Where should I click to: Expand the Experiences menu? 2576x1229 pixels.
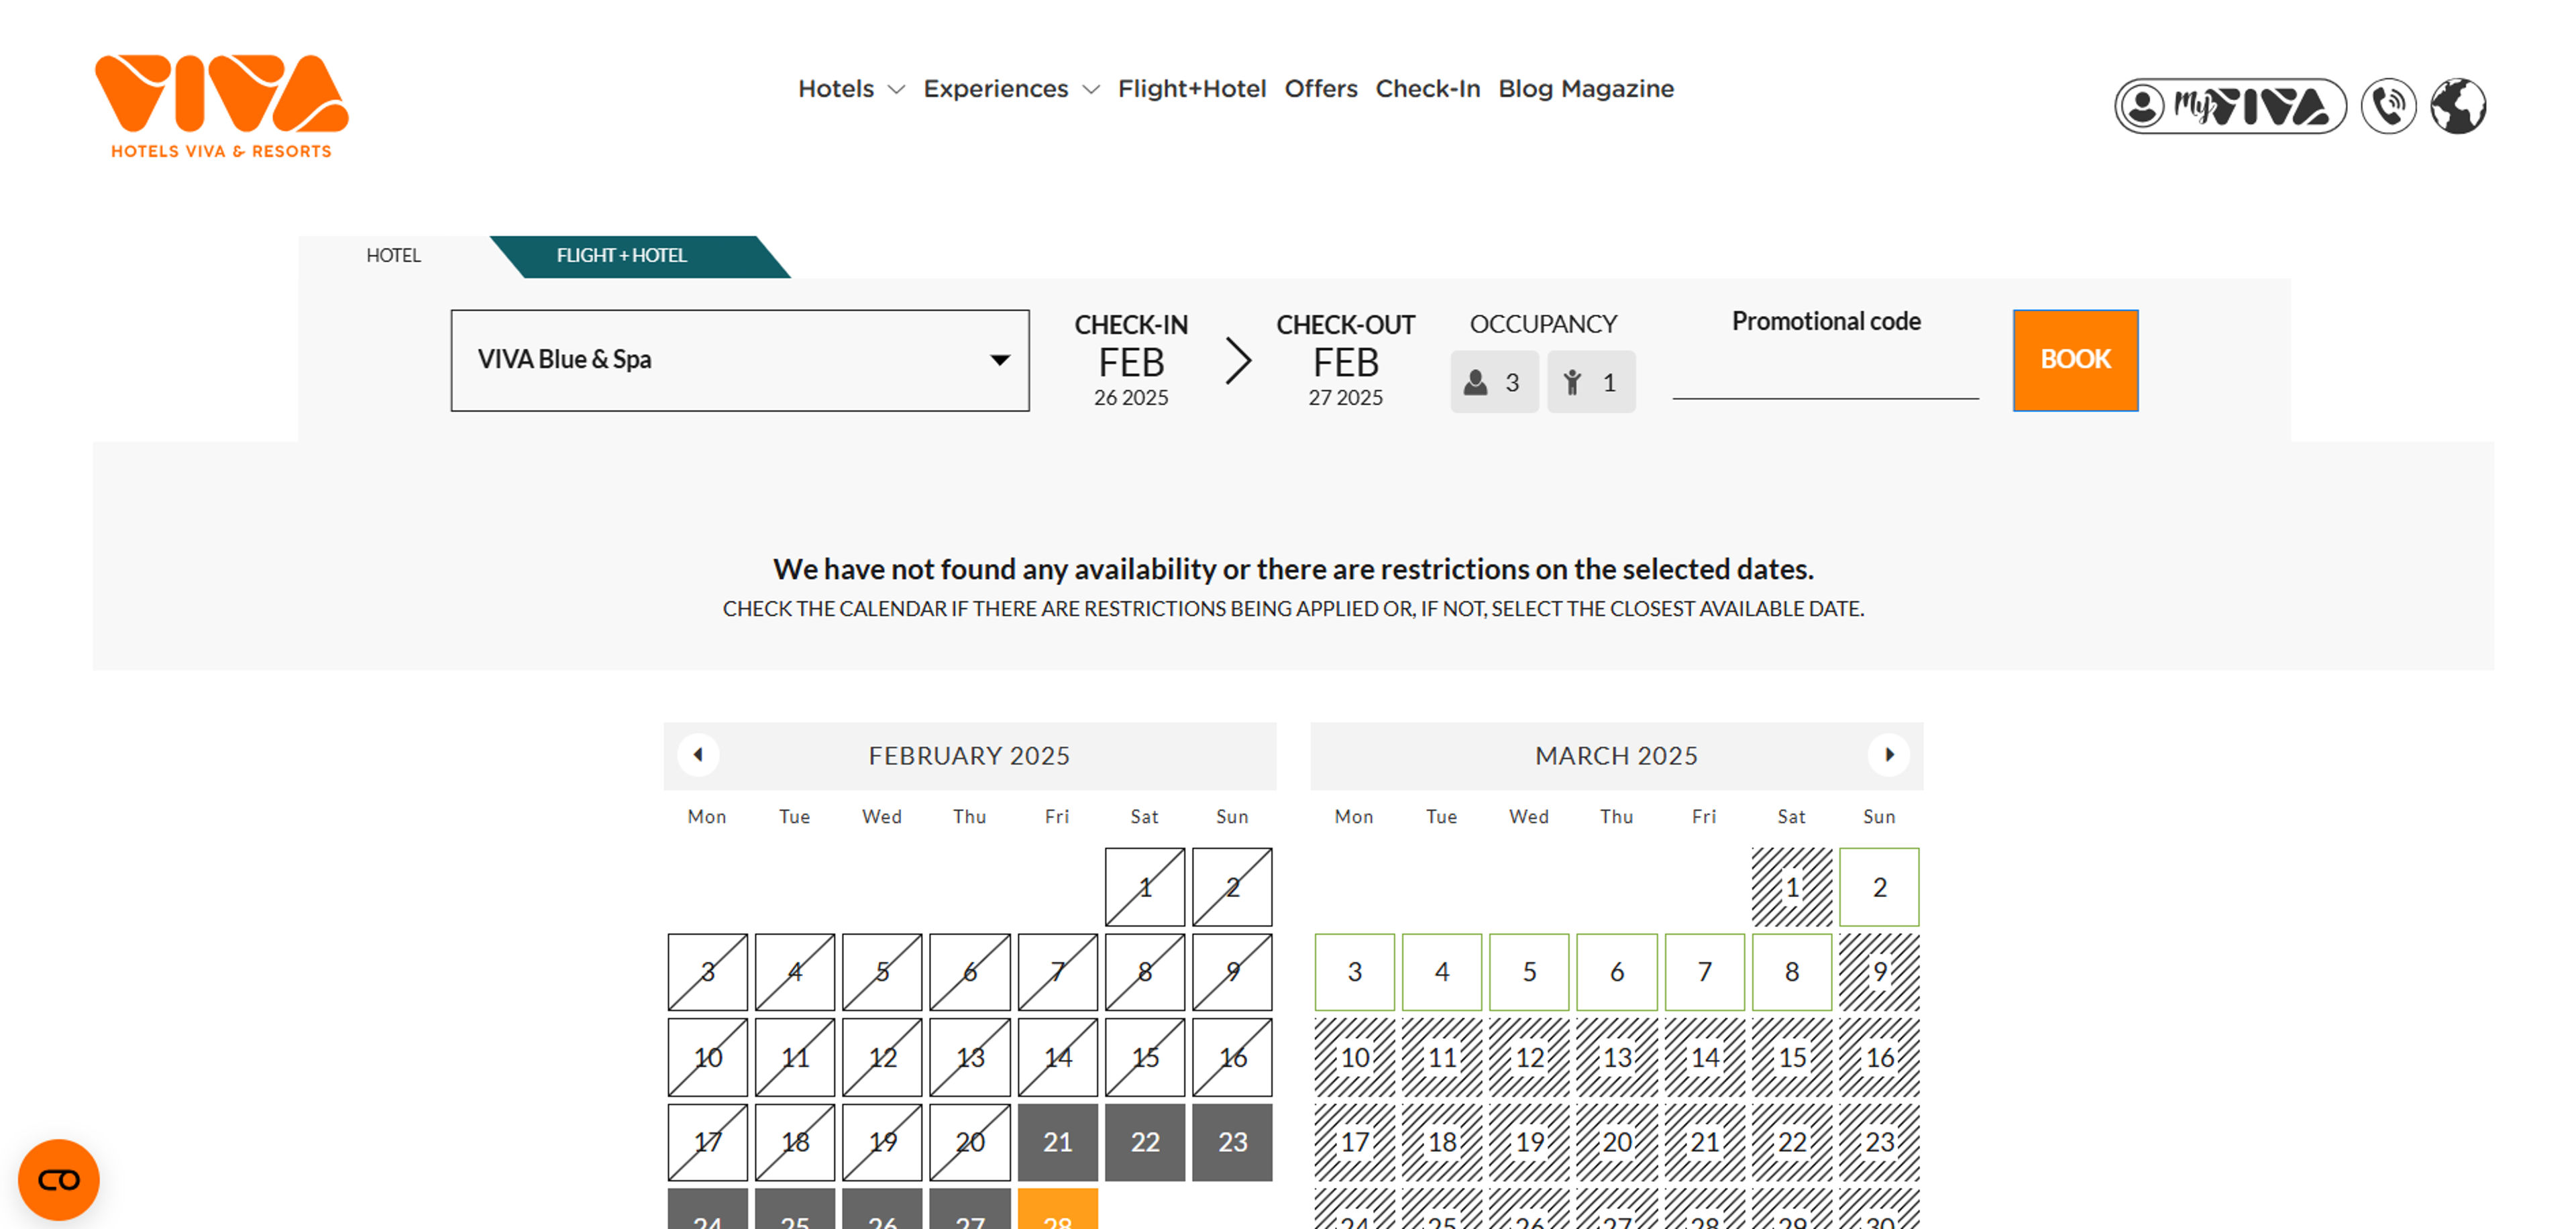1011,89
